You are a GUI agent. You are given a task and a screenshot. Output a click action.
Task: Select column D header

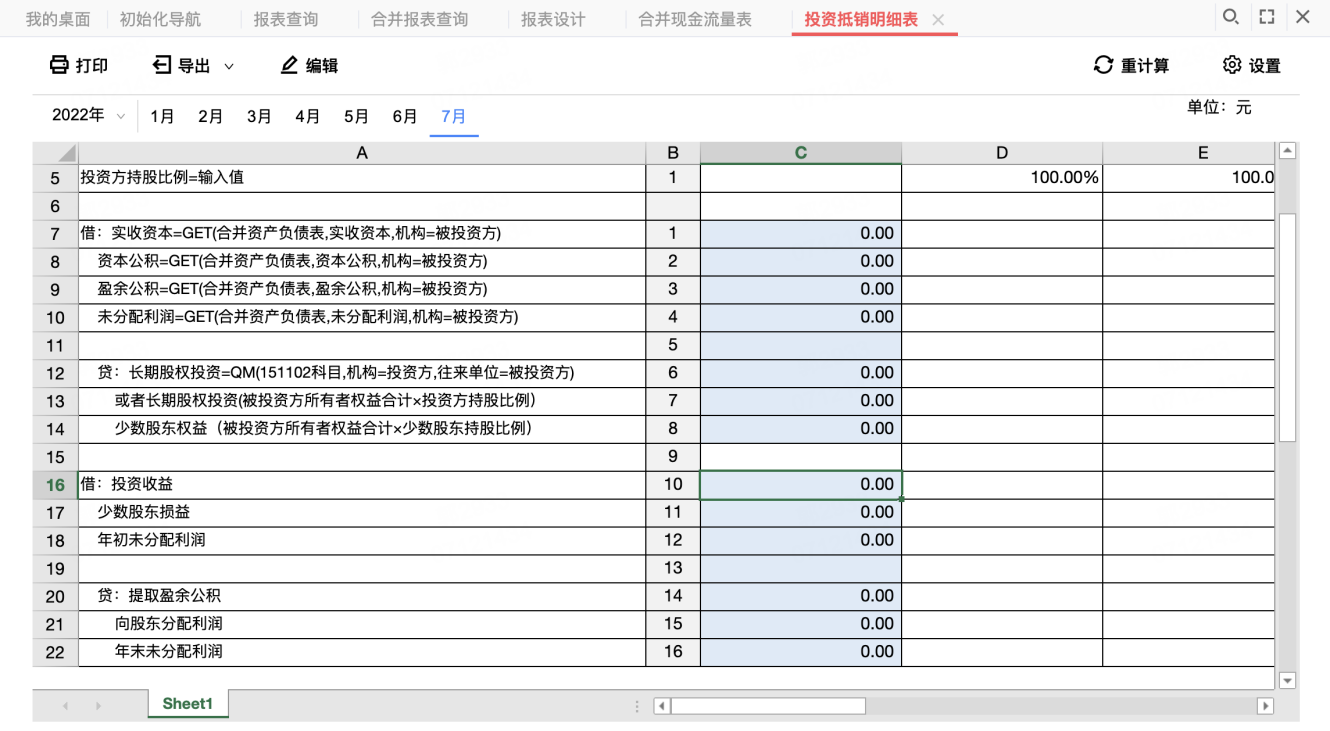(x=1002, y=153)
